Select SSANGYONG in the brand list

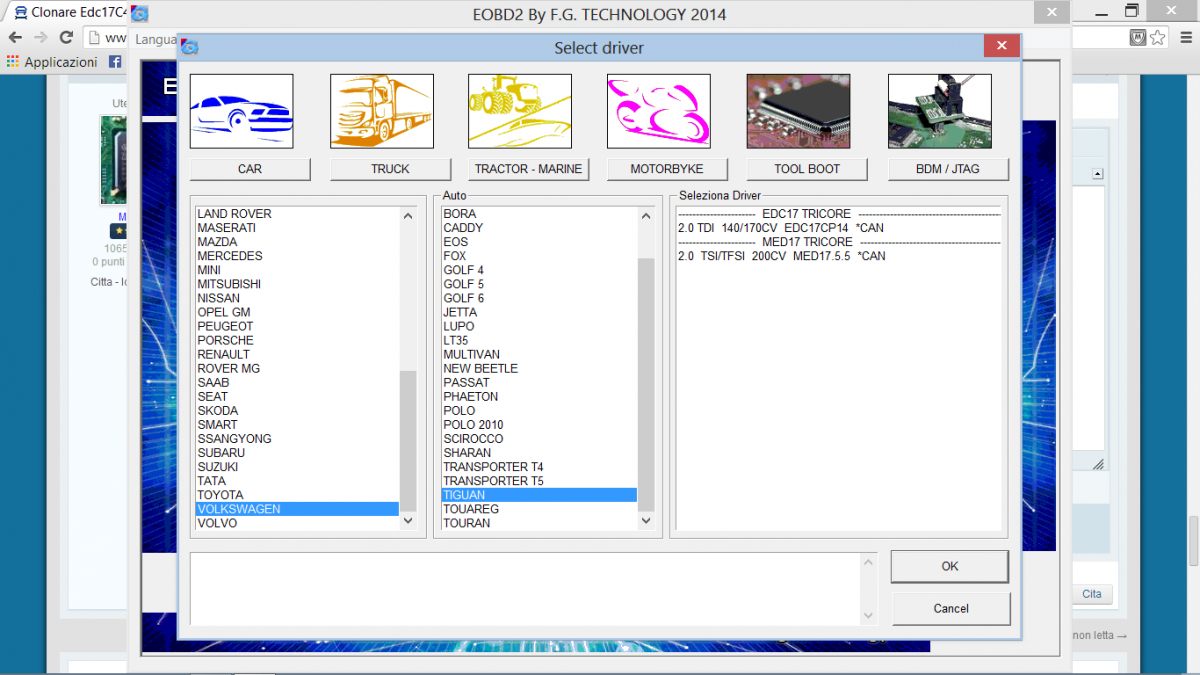tap(297, 439)
